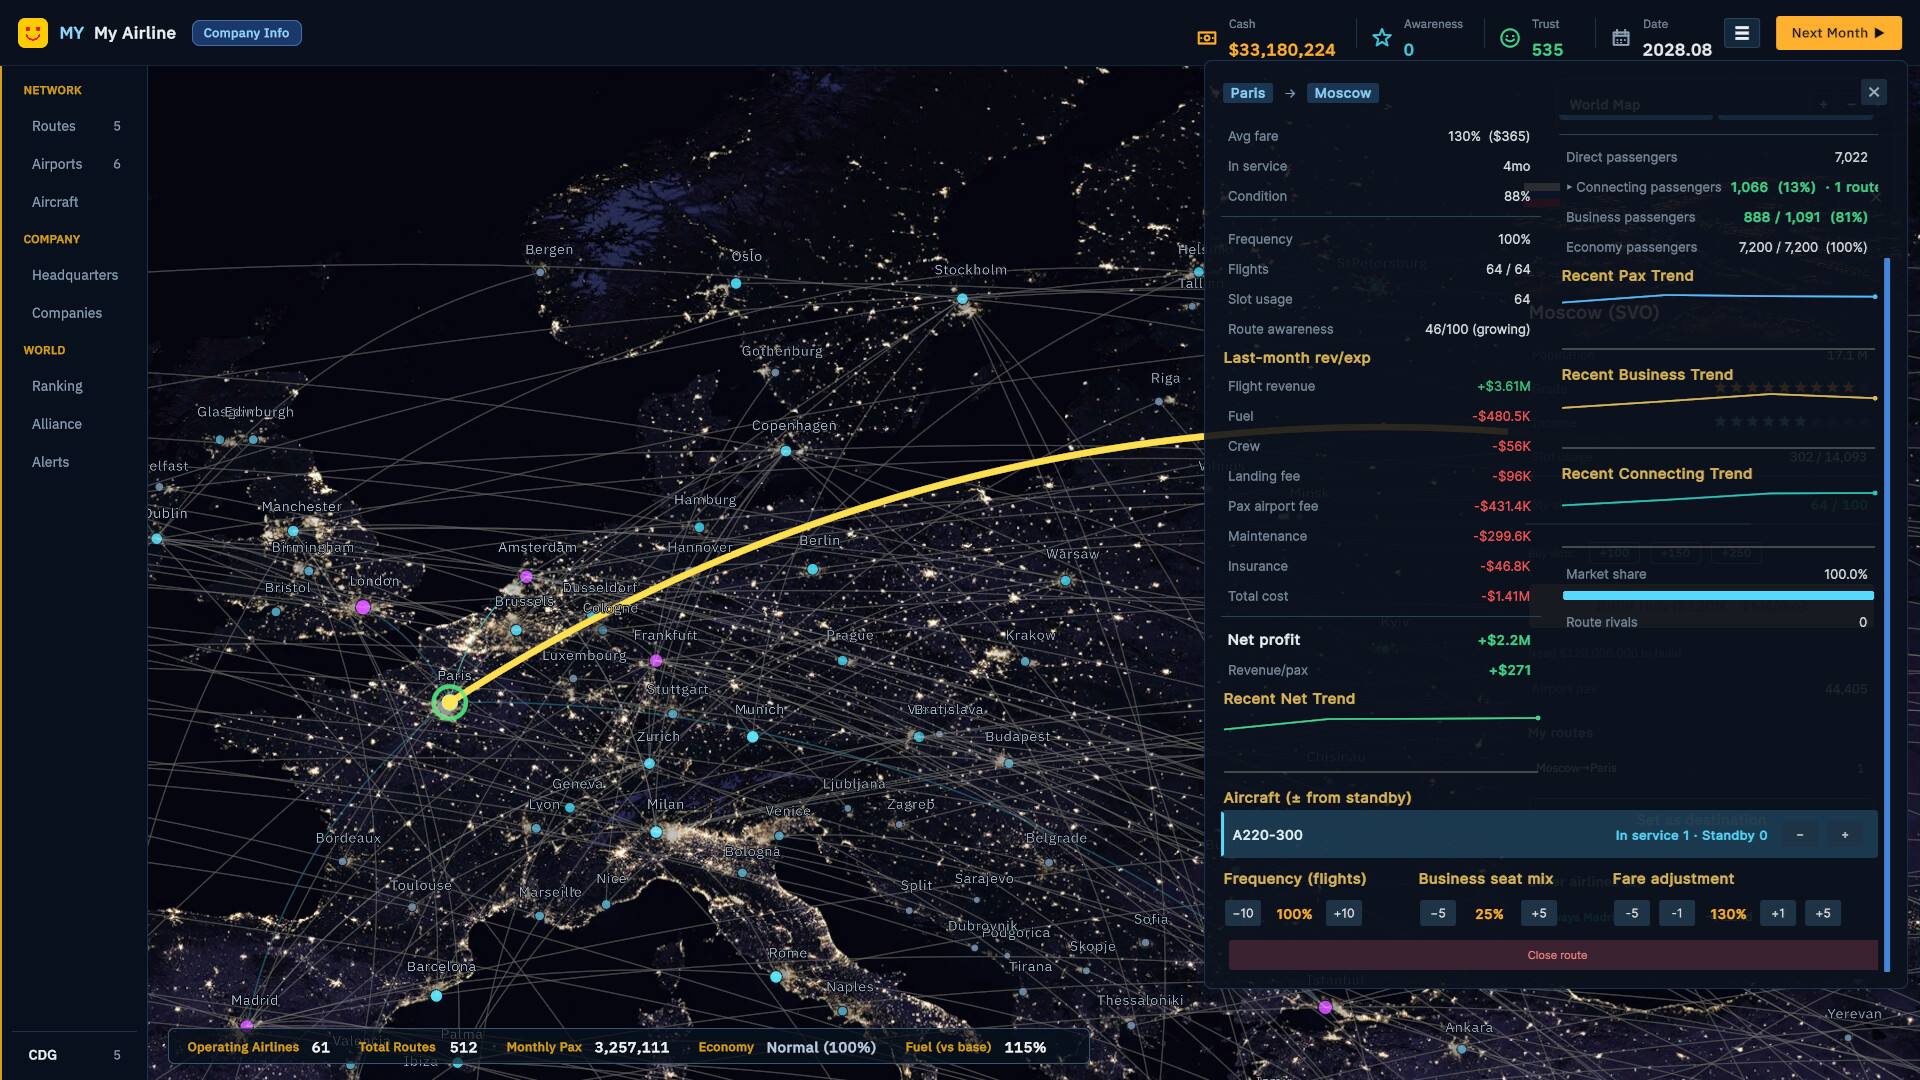This screenshot has width=1920, height=1080.
Task: Click the Net profit value +$2.2M
Action: pos(1504,640)
